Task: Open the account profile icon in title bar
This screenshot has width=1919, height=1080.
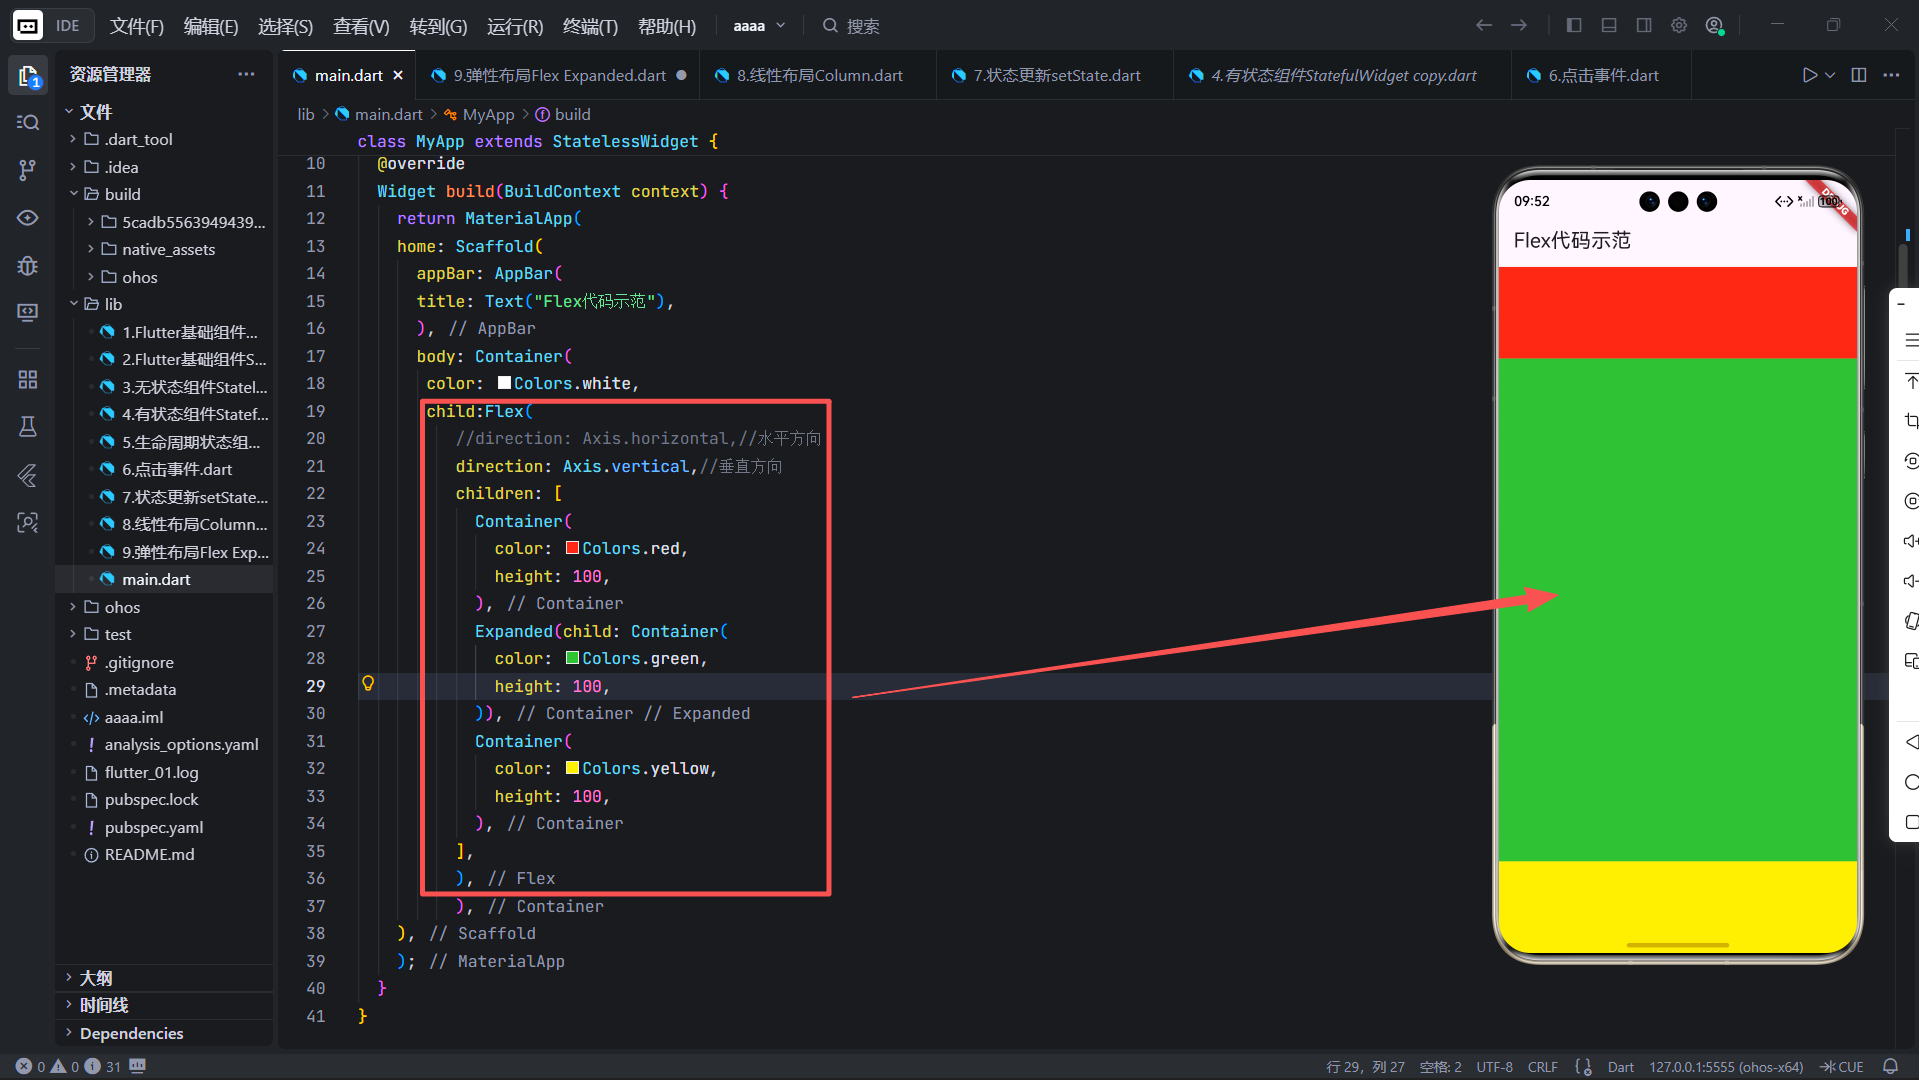Action: coord(1714,25)
